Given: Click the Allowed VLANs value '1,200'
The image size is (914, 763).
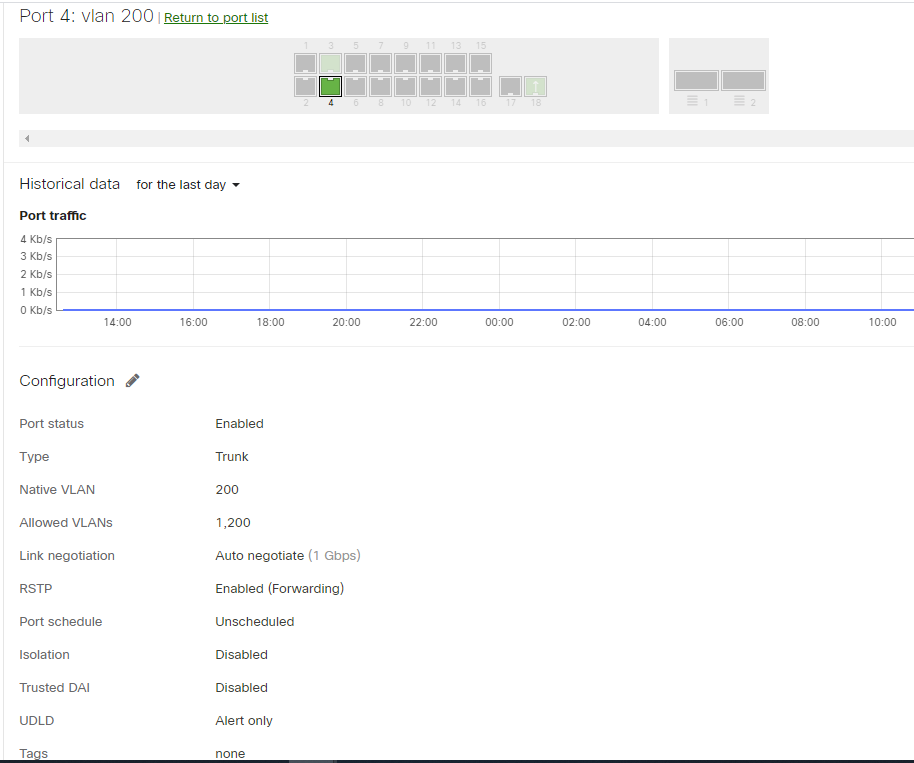Looking at the screenshot, I should (233, 522).
